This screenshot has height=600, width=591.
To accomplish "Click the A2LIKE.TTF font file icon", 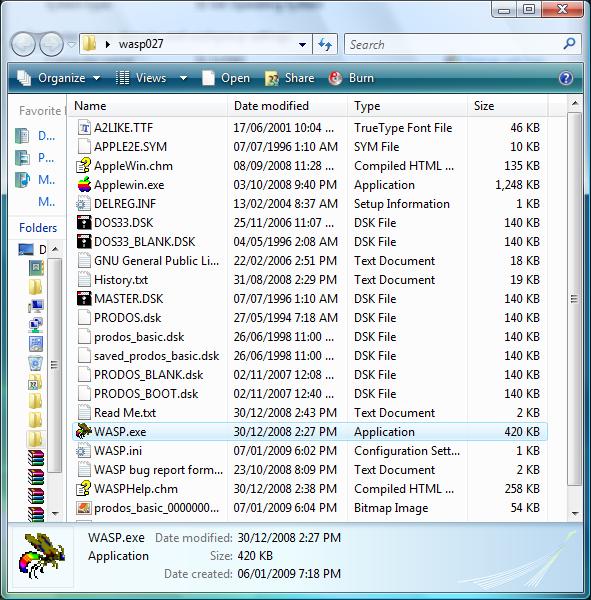I will point(84,128).
